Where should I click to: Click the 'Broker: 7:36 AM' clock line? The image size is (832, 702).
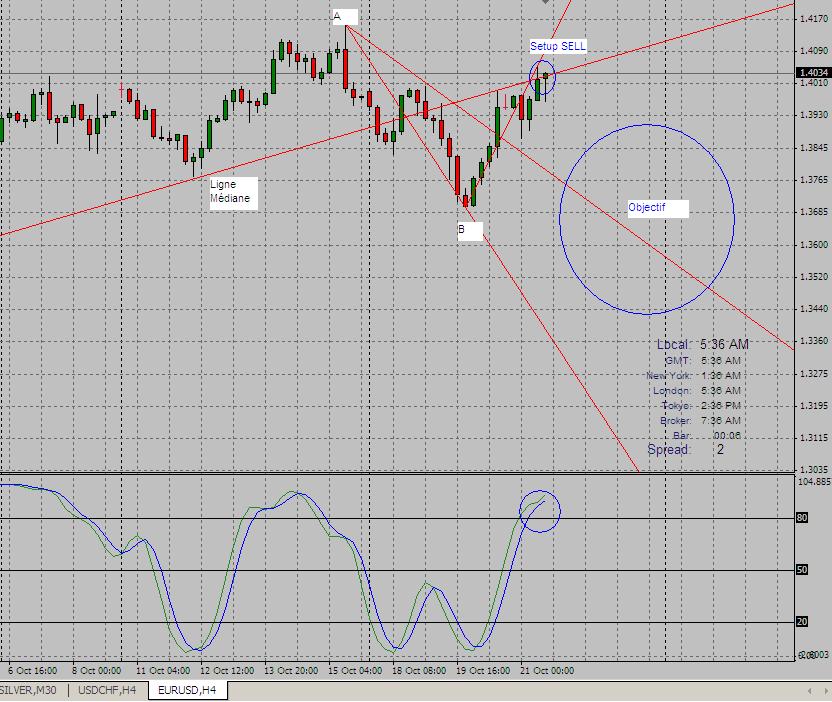tap(700, 421)
